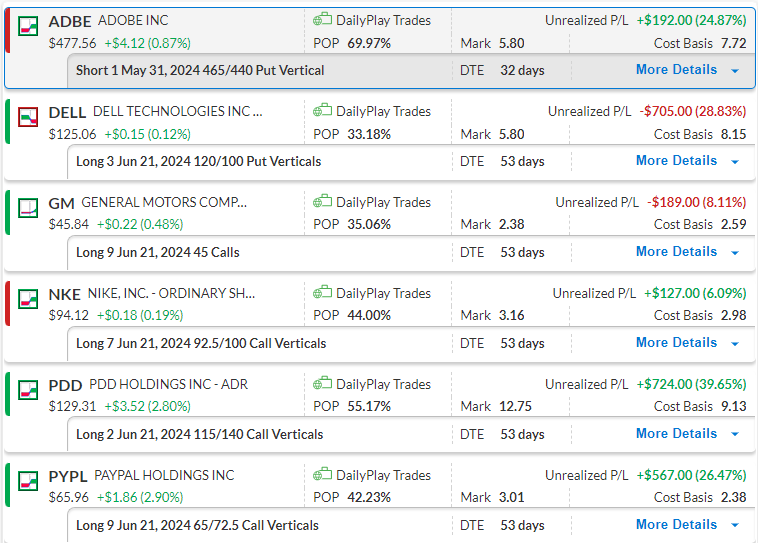Click 'Long 3 Jun 21, 2024 120/100 Put Verticals'
This screenshot has width=758, height=543.
[x=198, y=161]
